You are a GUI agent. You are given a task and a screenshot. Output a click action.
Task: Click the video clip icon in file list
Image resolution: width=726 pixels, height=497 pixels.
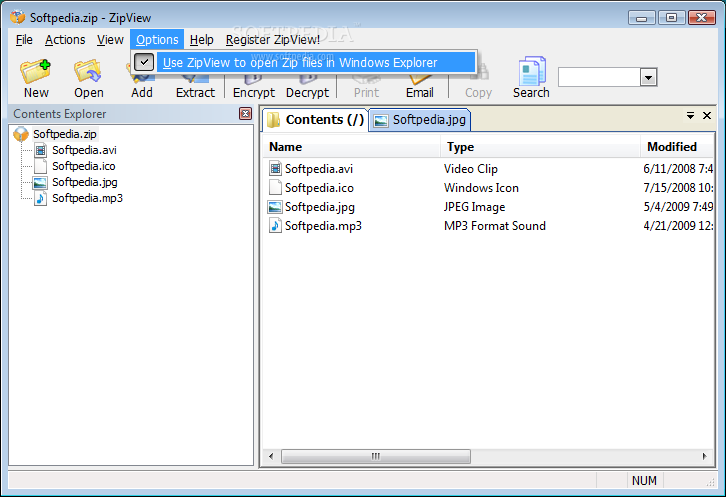[275, 169]
